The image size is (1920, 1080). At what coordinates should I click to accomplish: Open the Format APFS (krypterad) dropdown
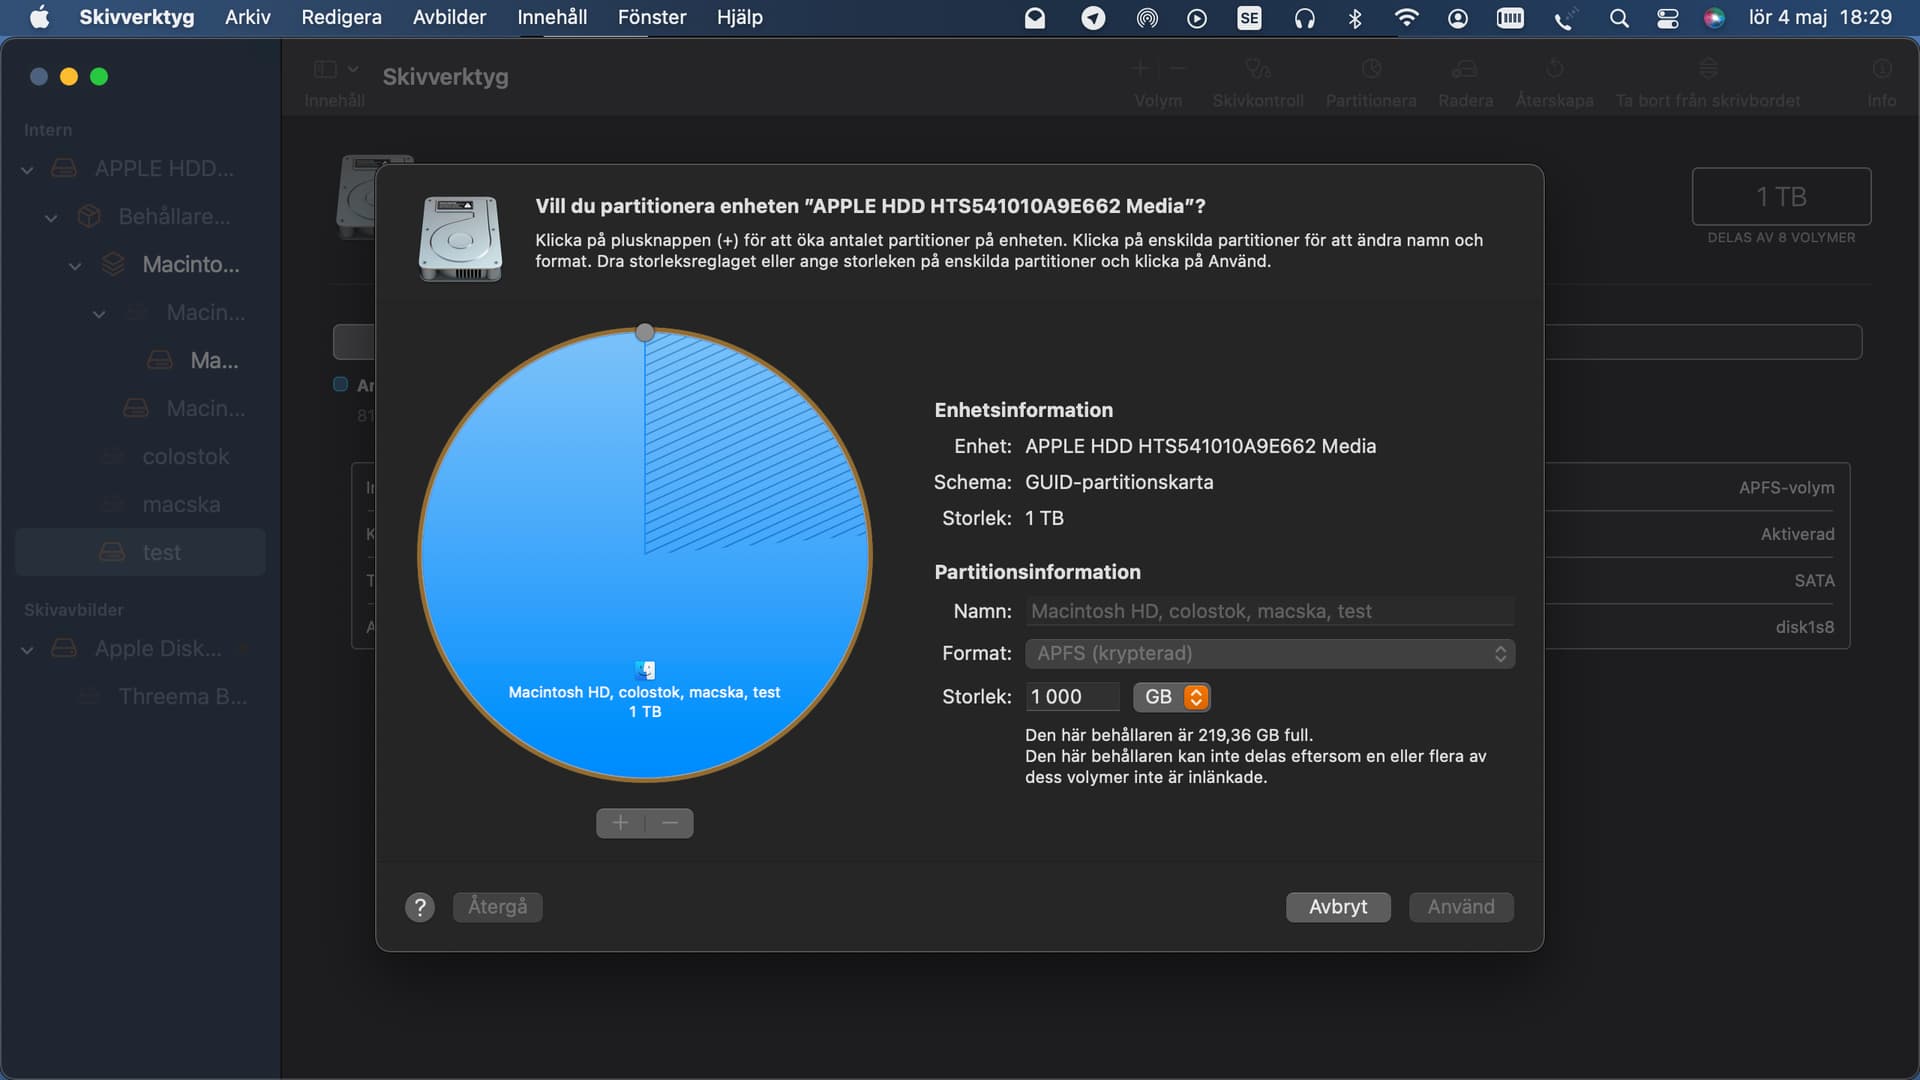(x=1270, y=653)
